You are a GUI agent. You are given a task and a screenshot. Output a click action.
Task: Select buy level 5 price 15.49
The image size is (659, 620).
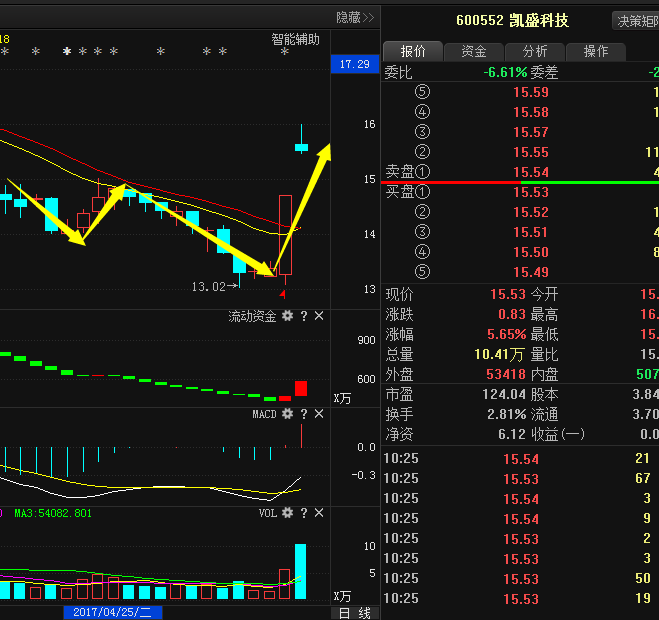click(531, 272)
